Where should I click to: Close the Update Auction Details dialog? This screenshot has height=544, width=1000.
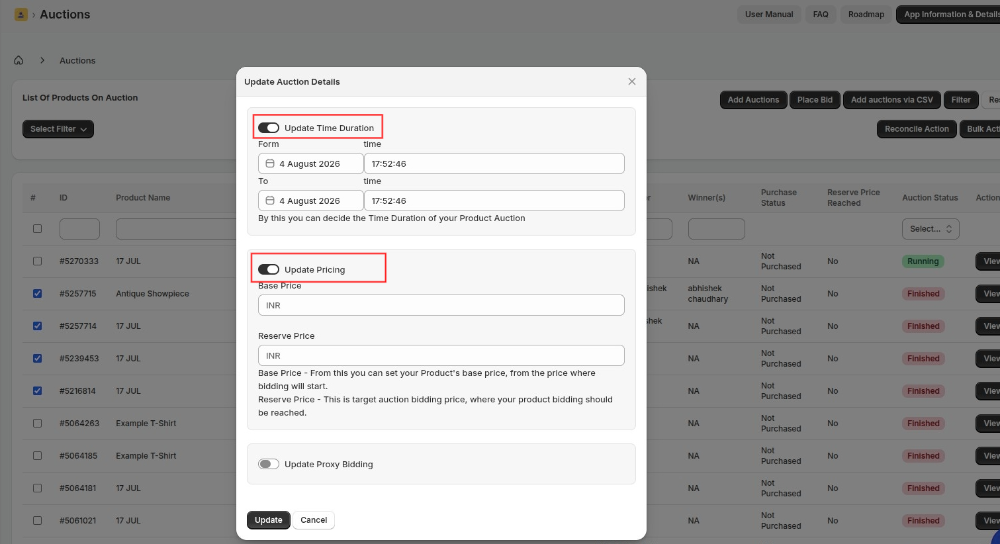pos(631,82)
